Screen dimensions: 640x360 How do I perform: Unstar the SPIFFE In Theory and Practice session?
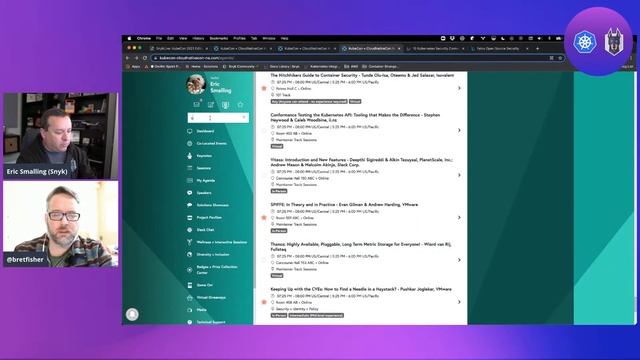264,218
